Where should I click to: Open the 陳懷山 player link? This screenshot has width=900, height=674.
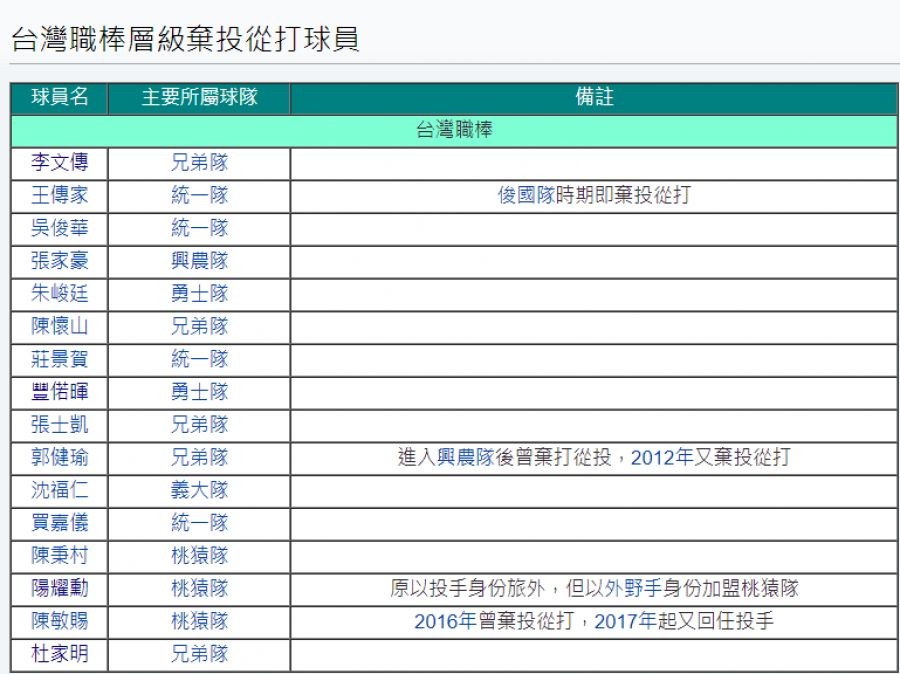[60, 326]
